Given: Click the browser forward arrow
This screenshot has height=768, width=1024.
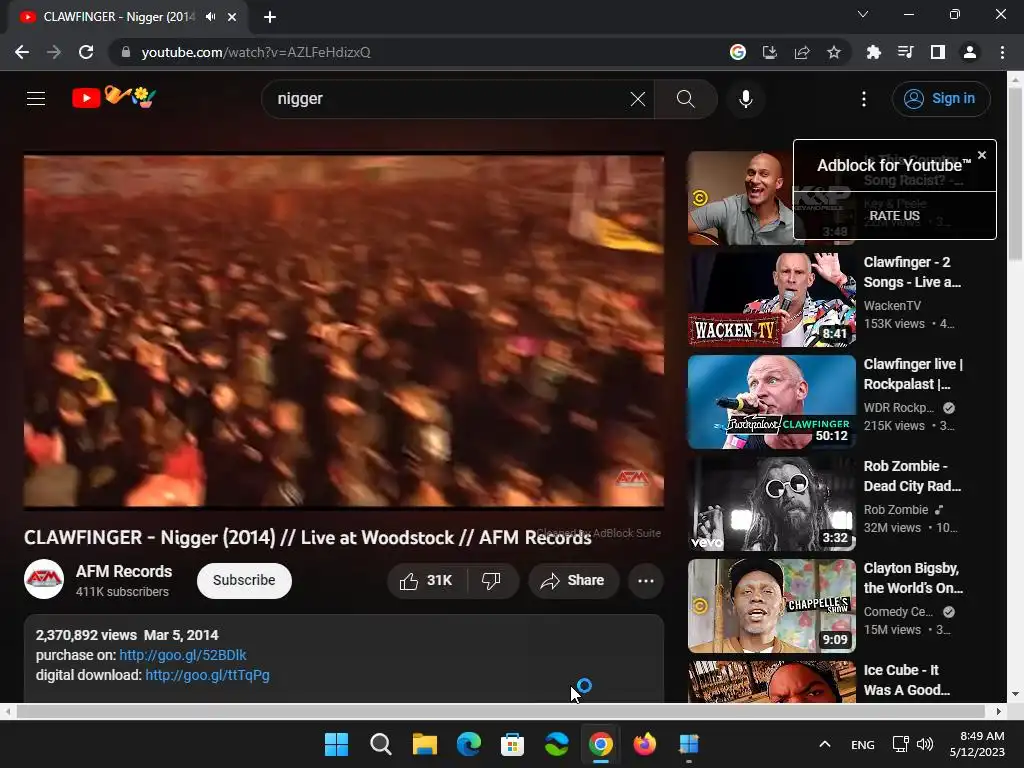Looking at the screenshot, I should pos(54,52).
